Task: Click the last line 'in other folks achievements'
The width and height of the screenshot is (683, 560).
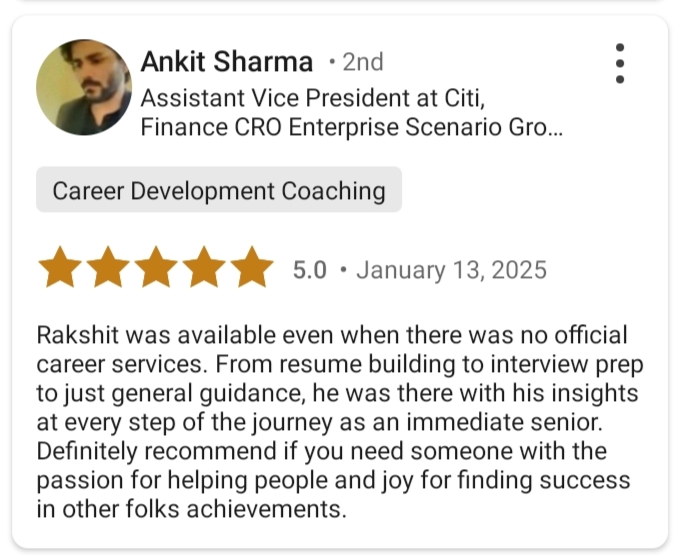Action: [x=191, y=509]
